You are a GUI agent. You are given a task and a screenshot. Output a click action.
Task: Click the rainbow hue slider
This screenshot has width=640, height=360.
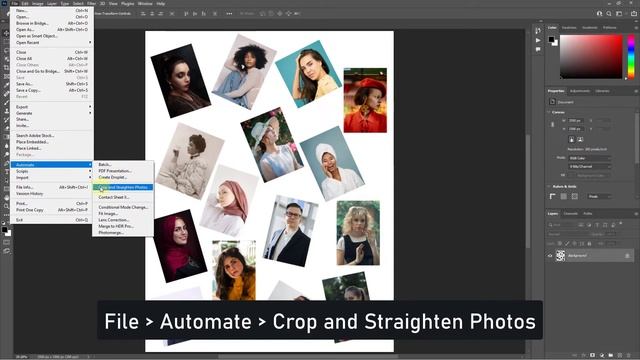(x=631, y=57)
